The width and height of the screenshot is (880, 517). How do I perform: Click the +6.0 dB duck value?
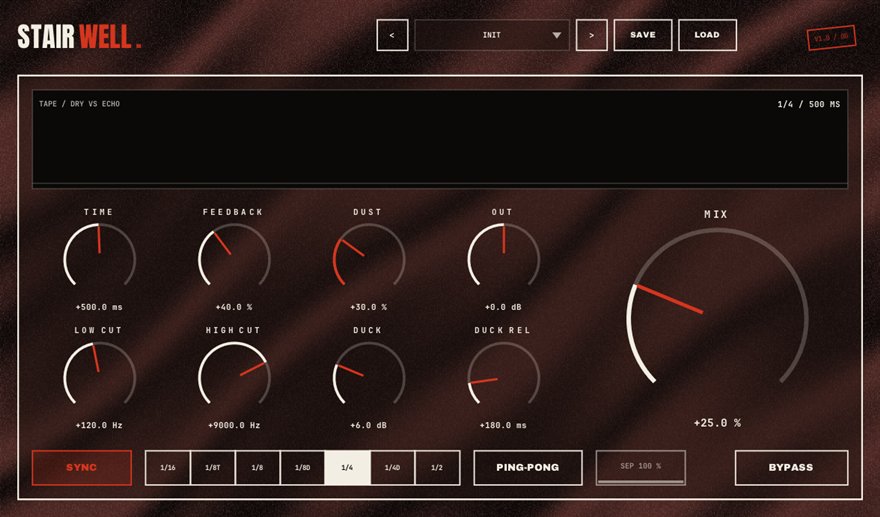pos(369,426)
